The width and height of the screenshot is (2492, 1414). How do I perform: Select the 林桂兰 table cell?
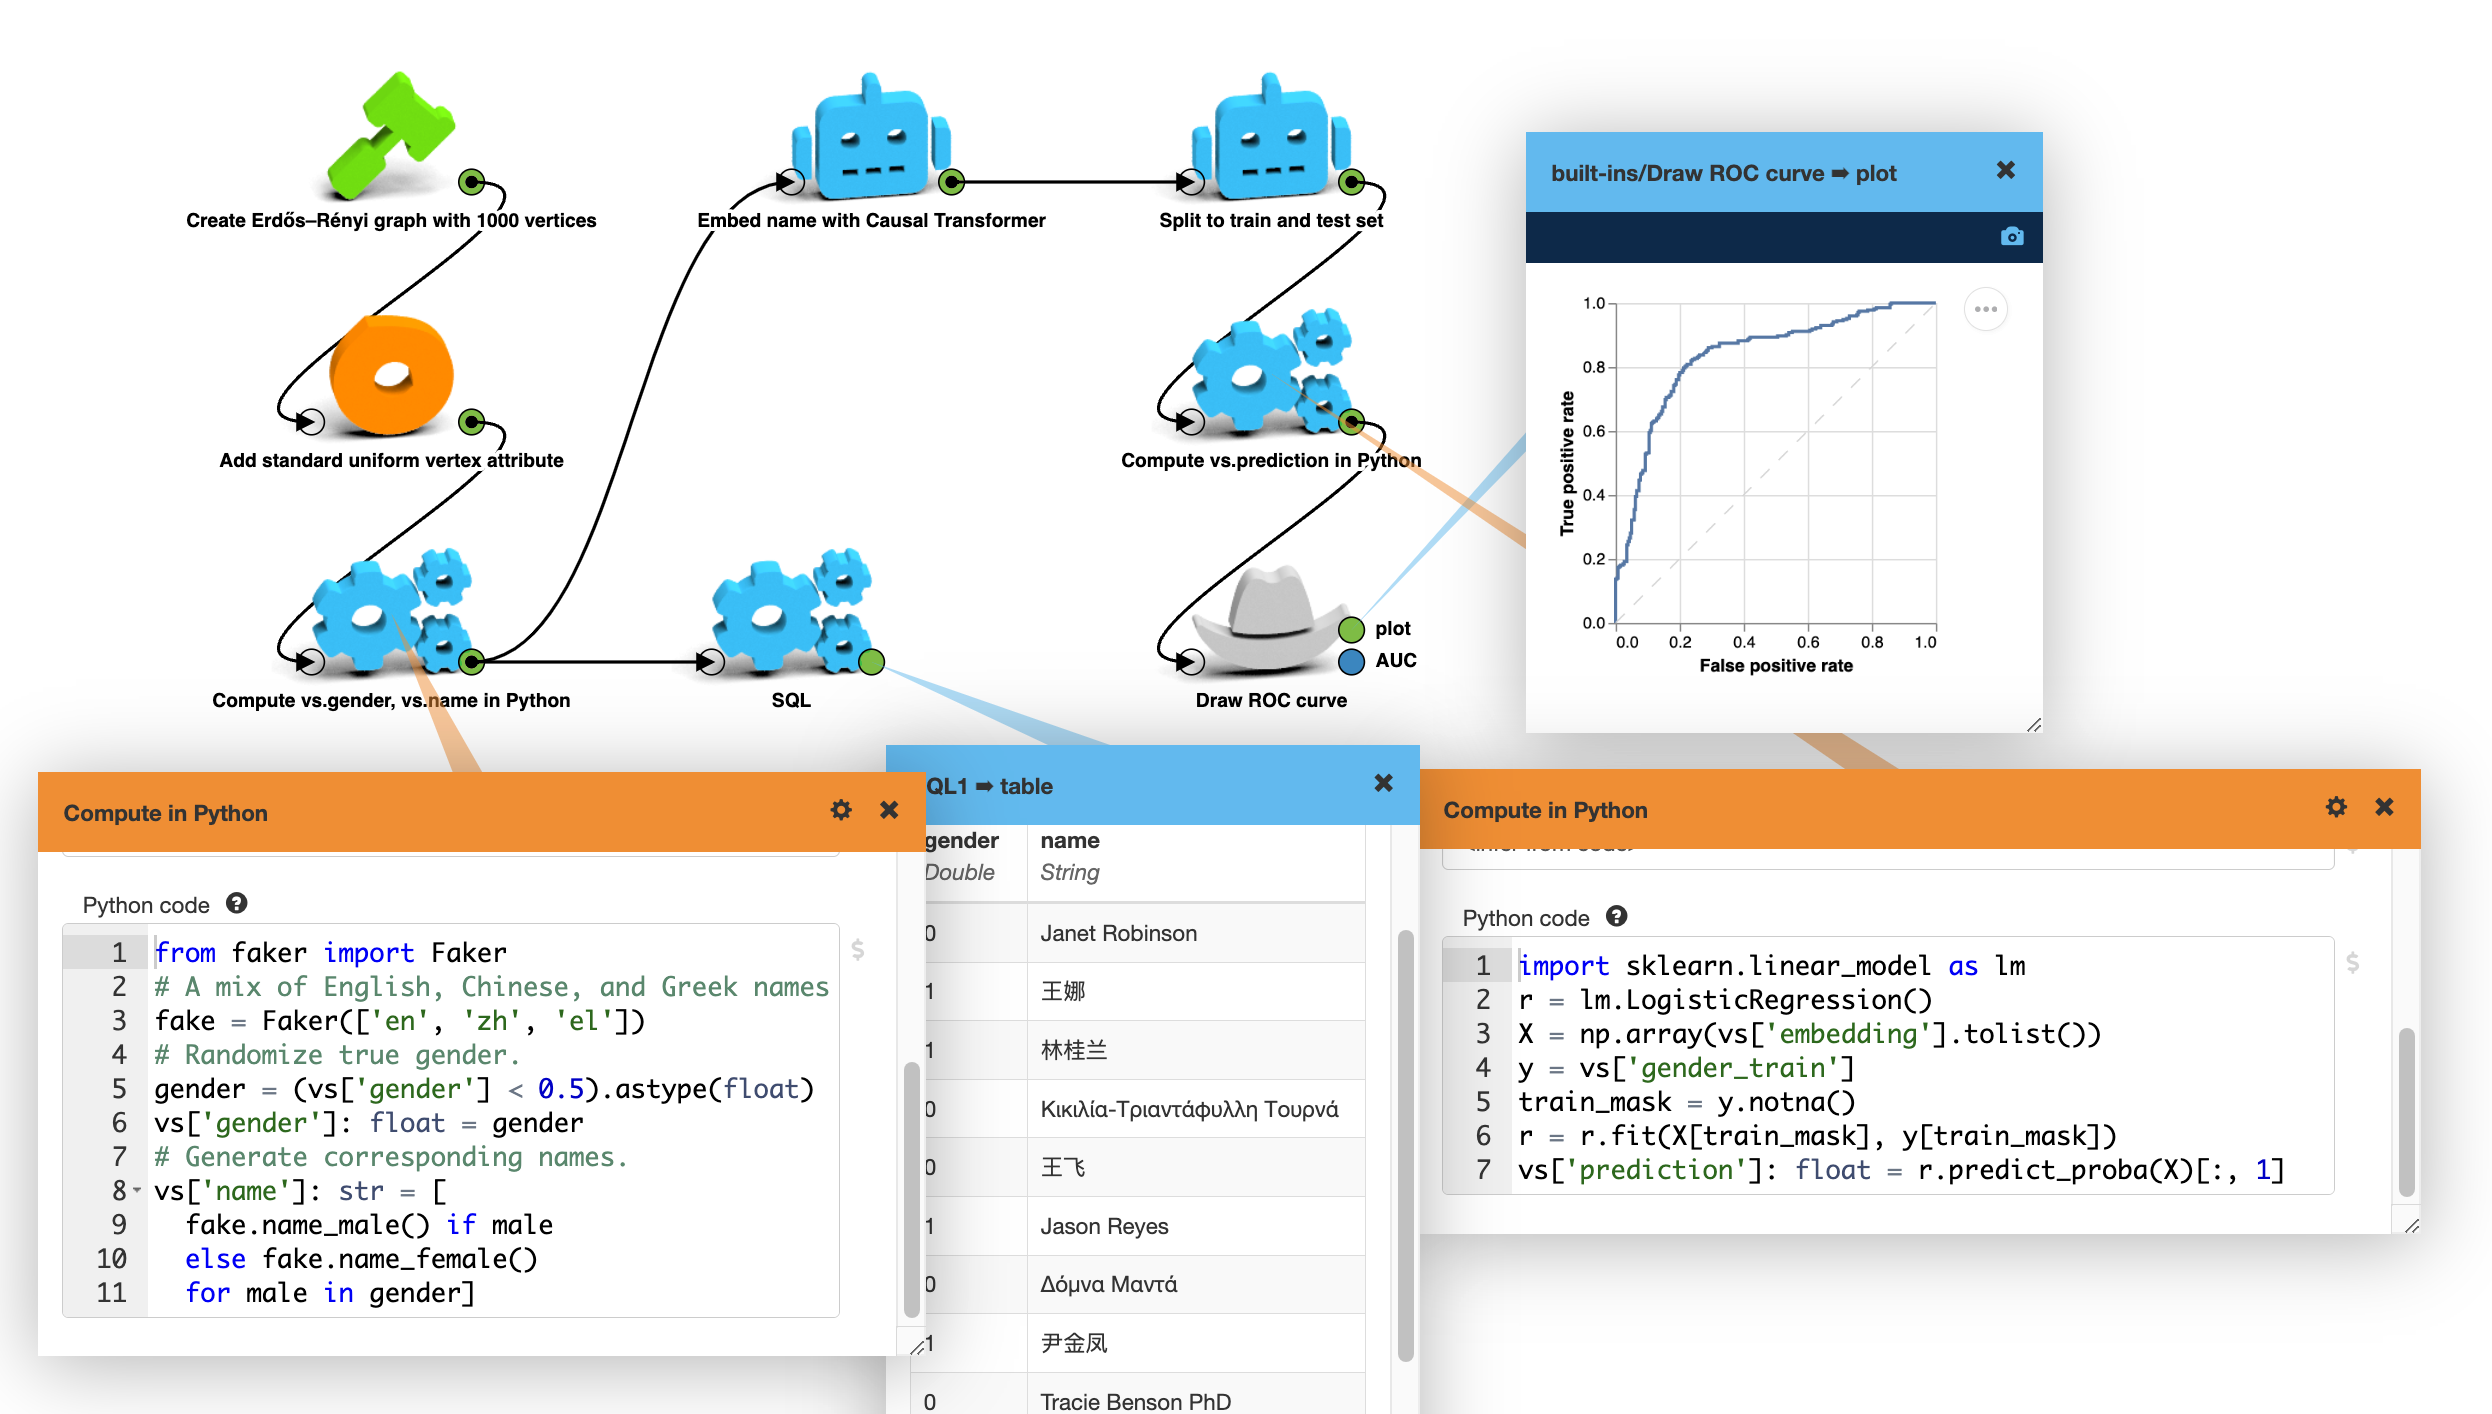tap(1195, 1050)
